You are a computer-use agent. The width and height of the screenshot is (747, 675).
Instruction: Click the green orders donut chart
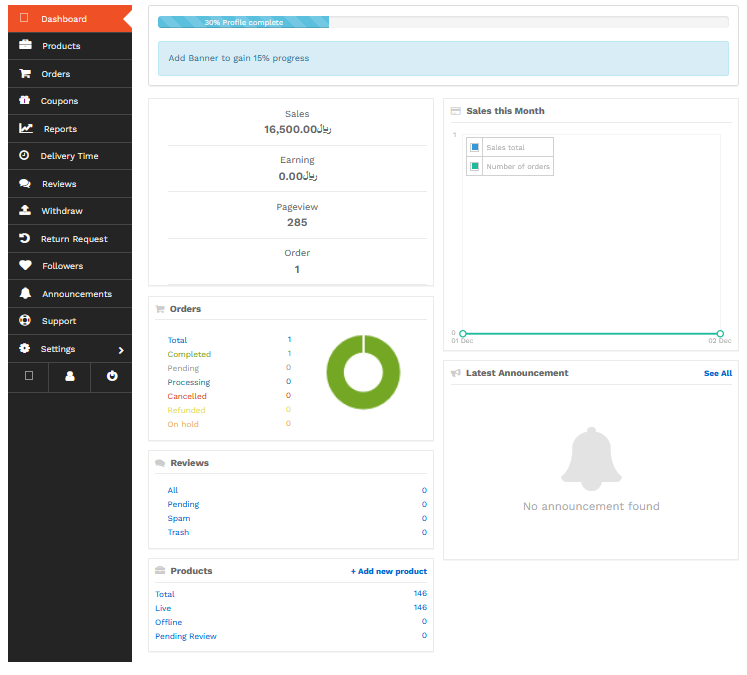(363, 372)
